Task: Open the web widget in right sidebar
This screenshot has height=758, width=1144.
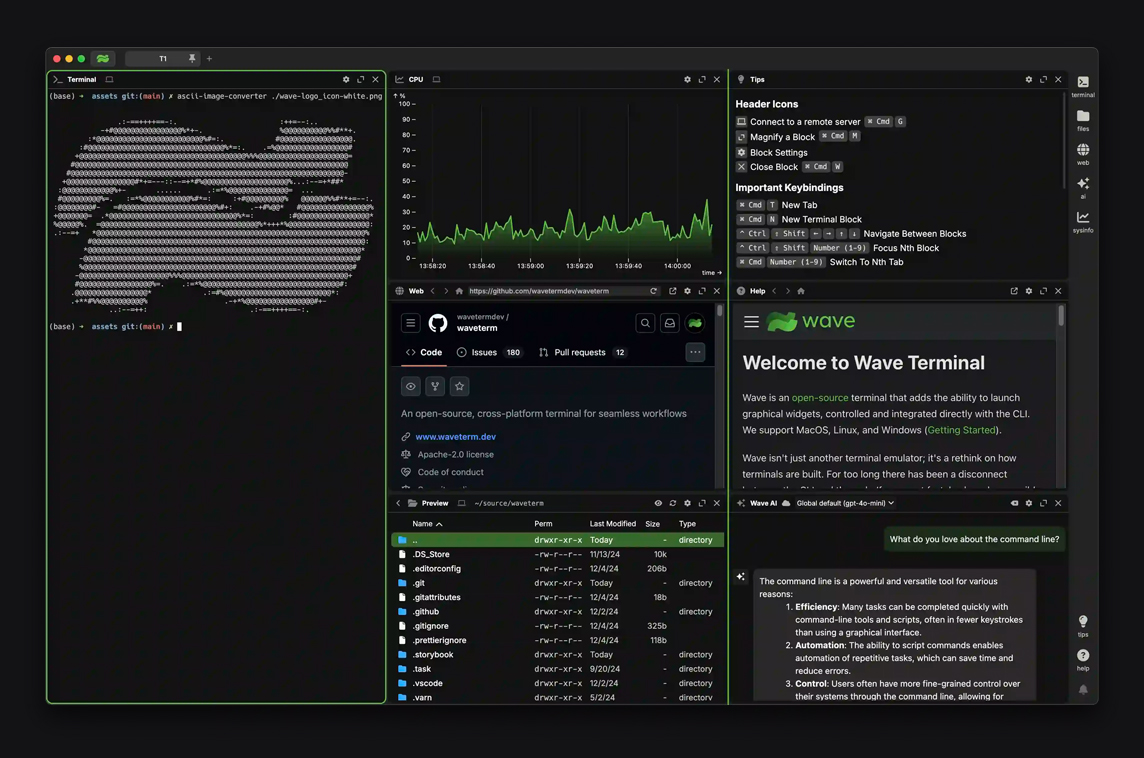Action: (x=1083, y=154)
